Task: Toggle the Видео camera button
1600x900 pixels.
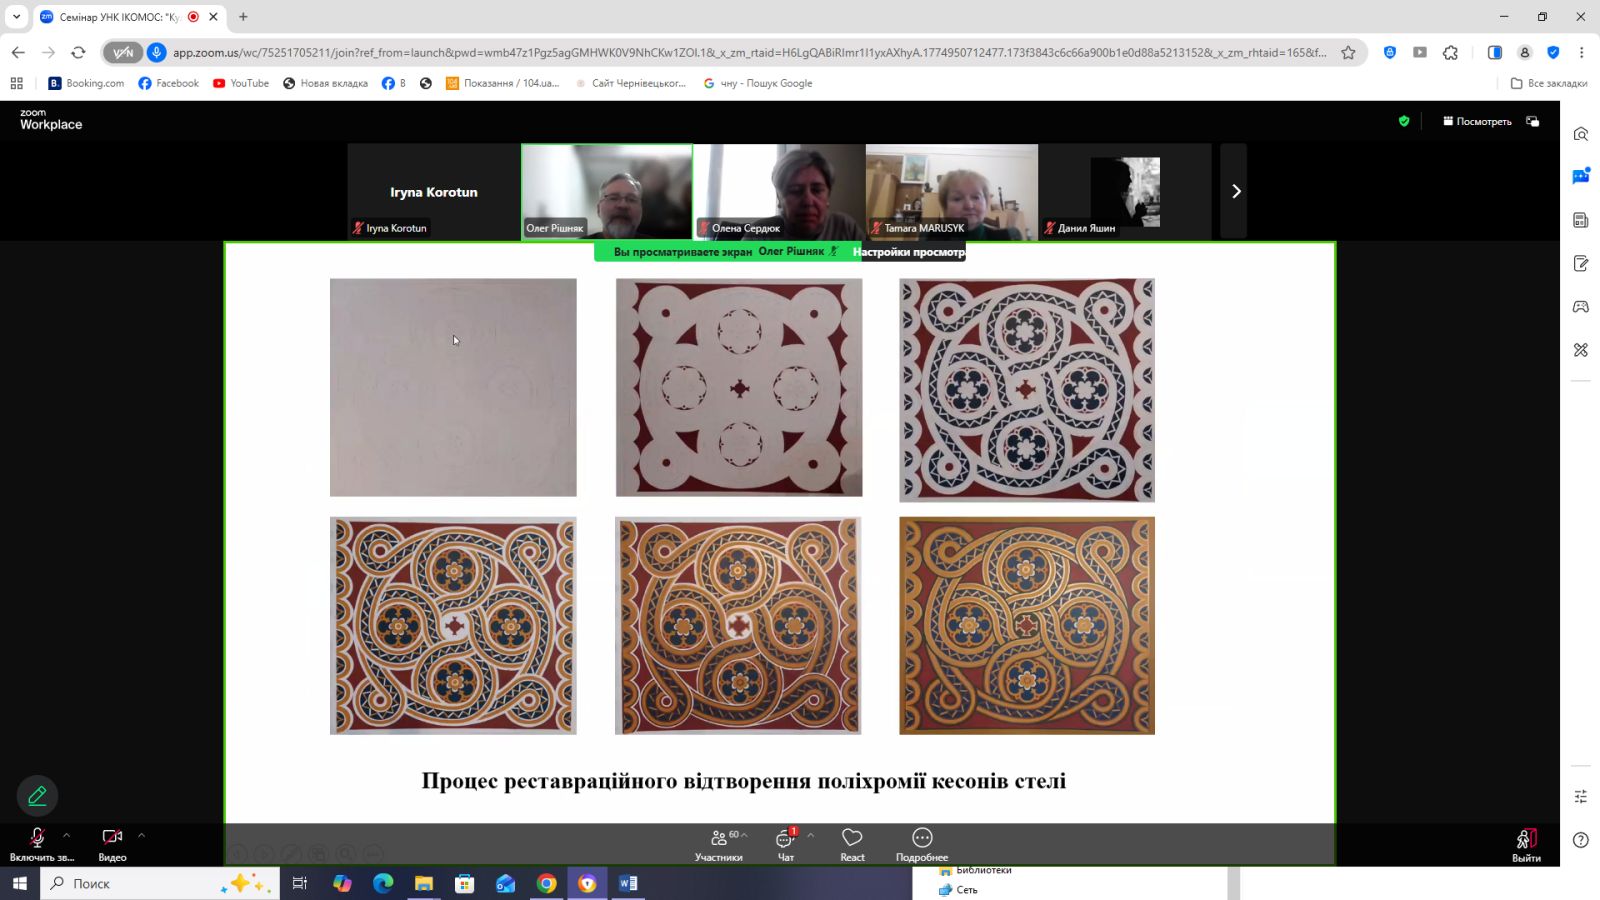Action: (x=112, y=844)
